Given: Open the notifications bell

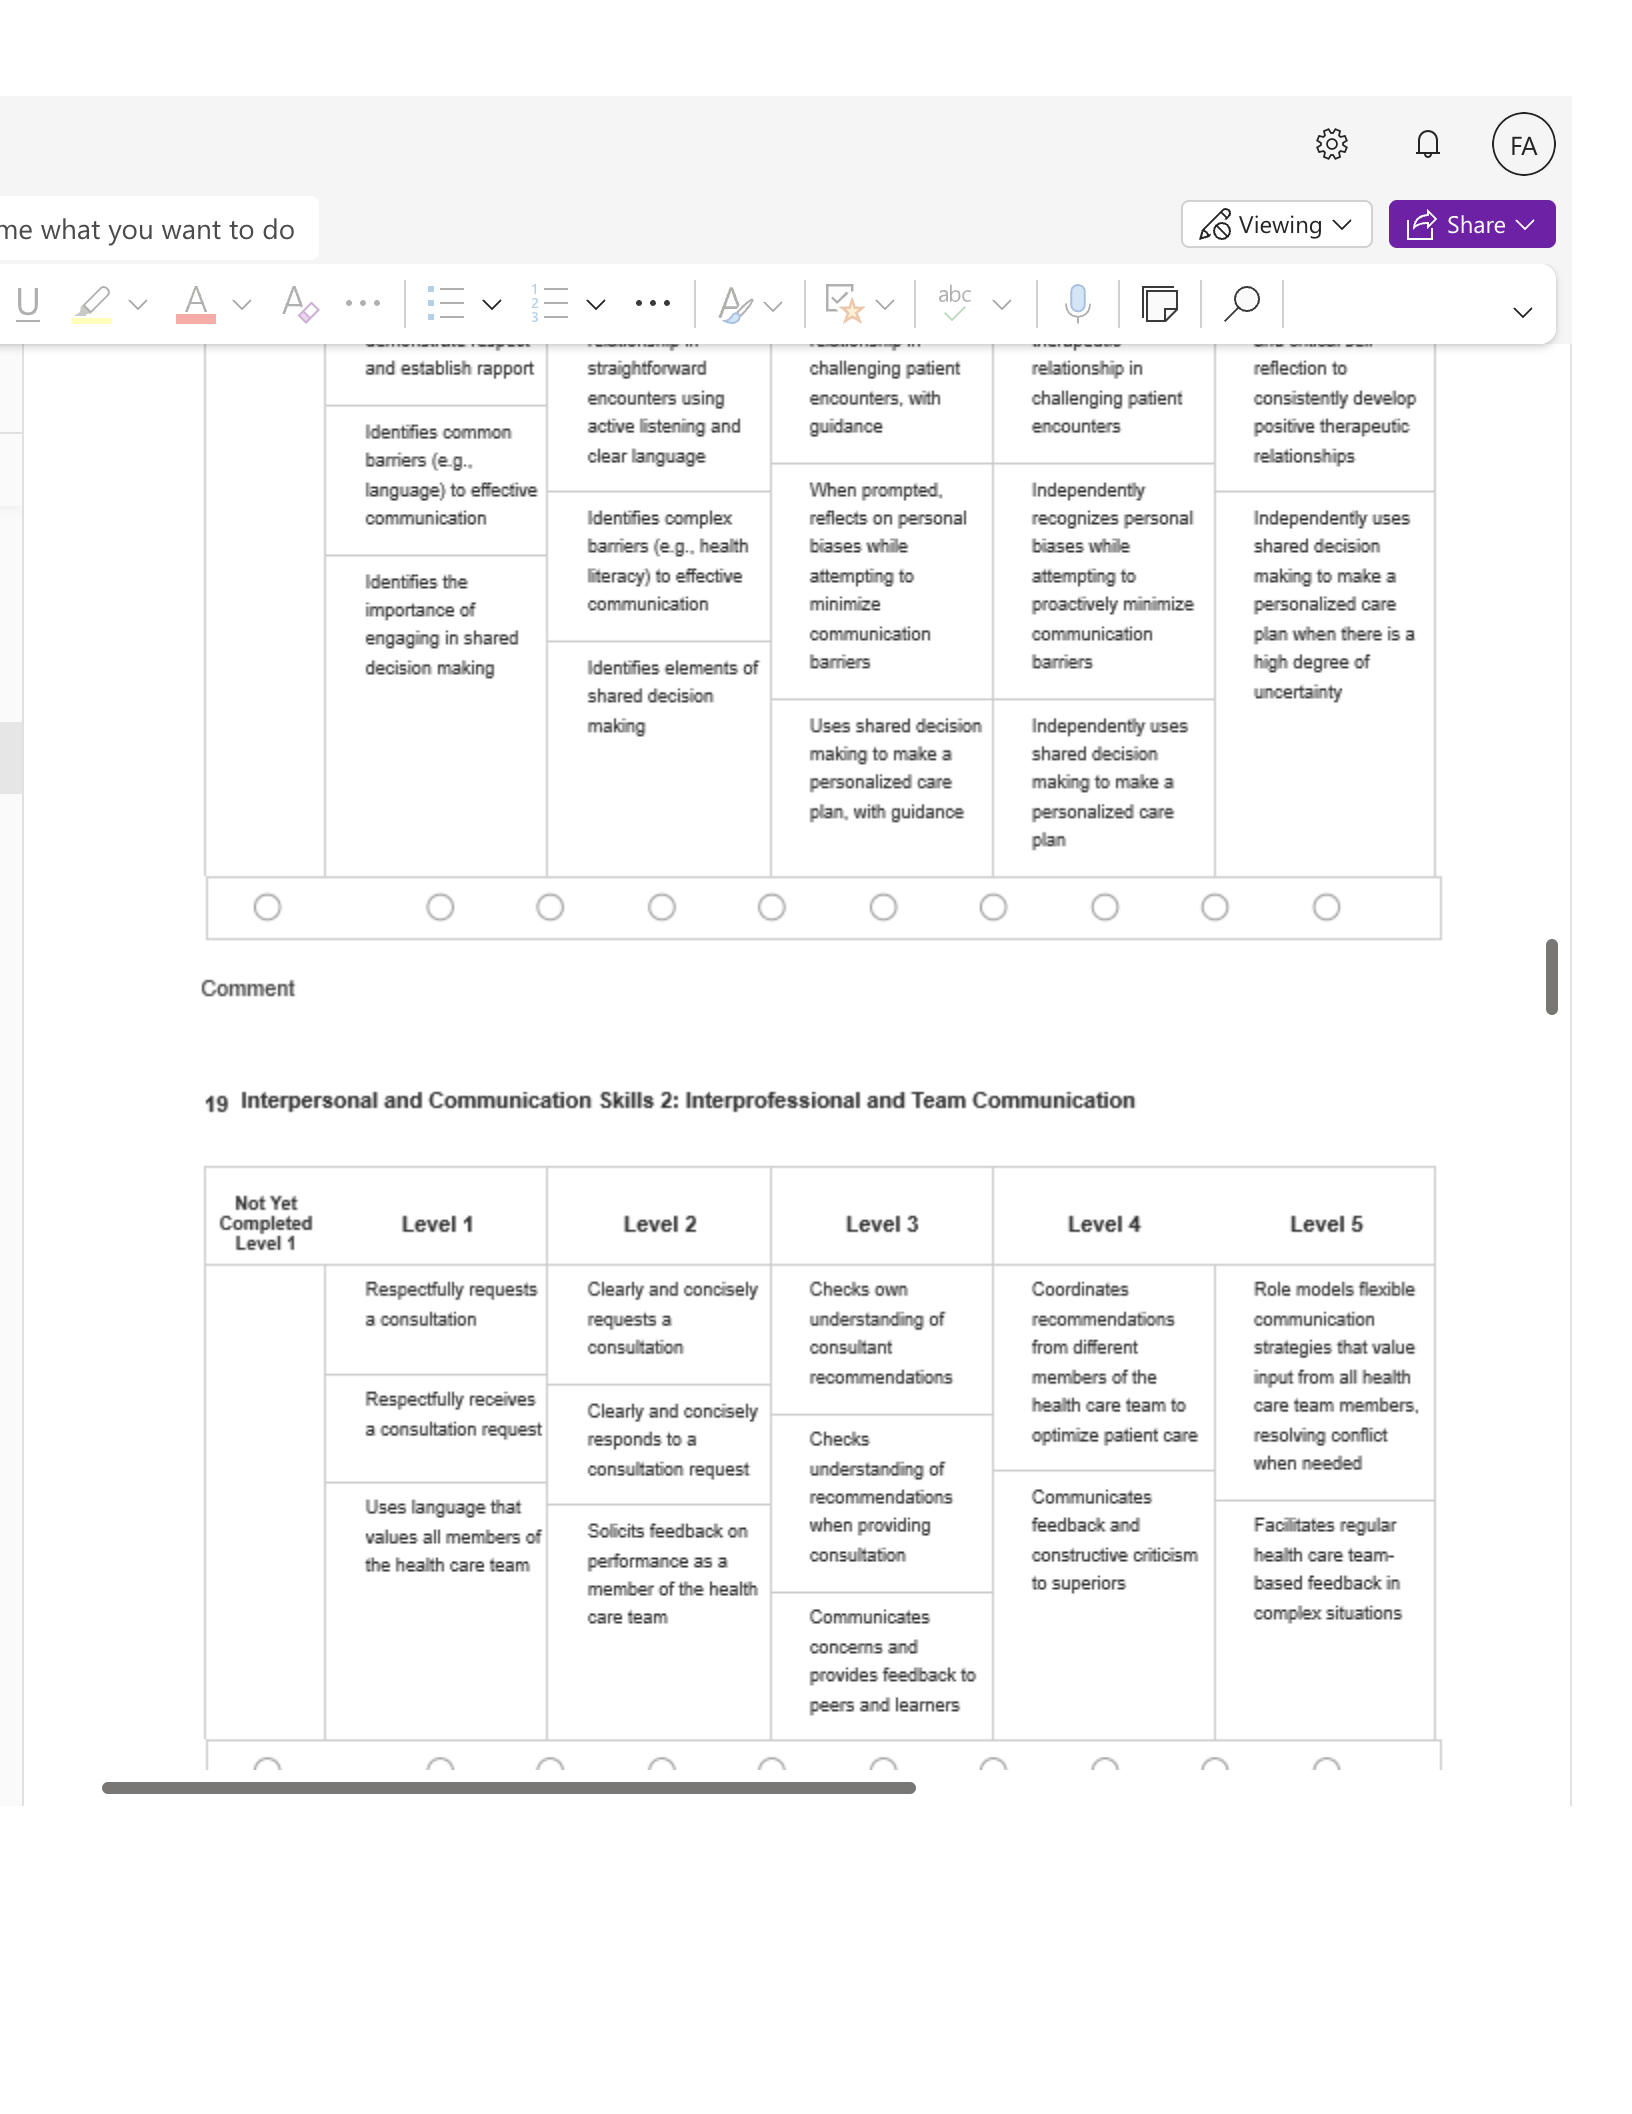Looking at the screenshot, I should coord(1427,144).
